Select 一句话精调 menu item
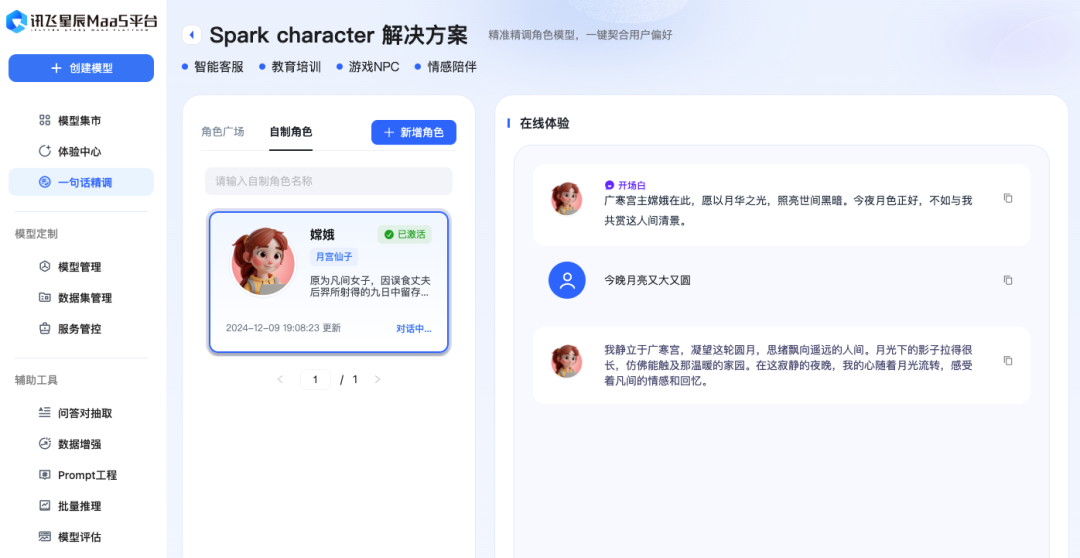The width and height of the screenshot is (1080, 558). click(81, 183)
